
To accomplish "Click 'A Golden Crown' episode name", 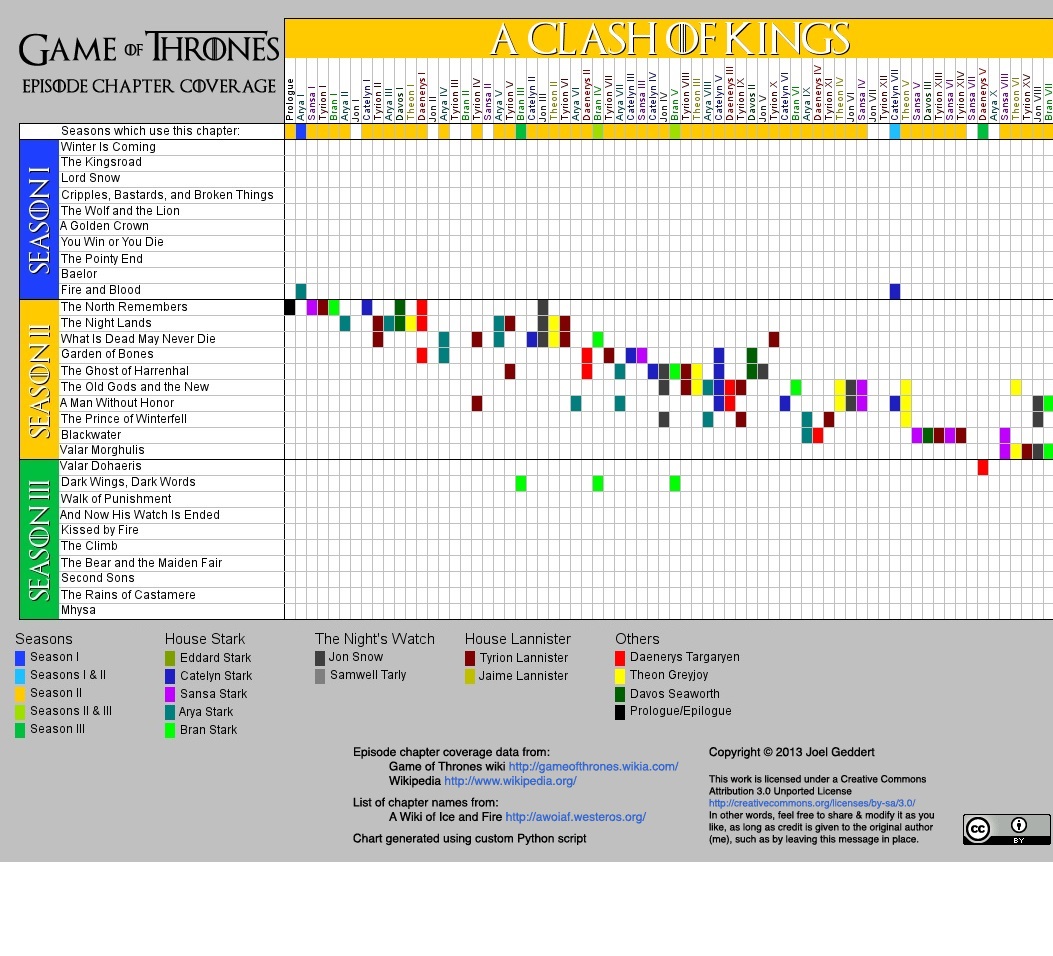I will [105, 226].
